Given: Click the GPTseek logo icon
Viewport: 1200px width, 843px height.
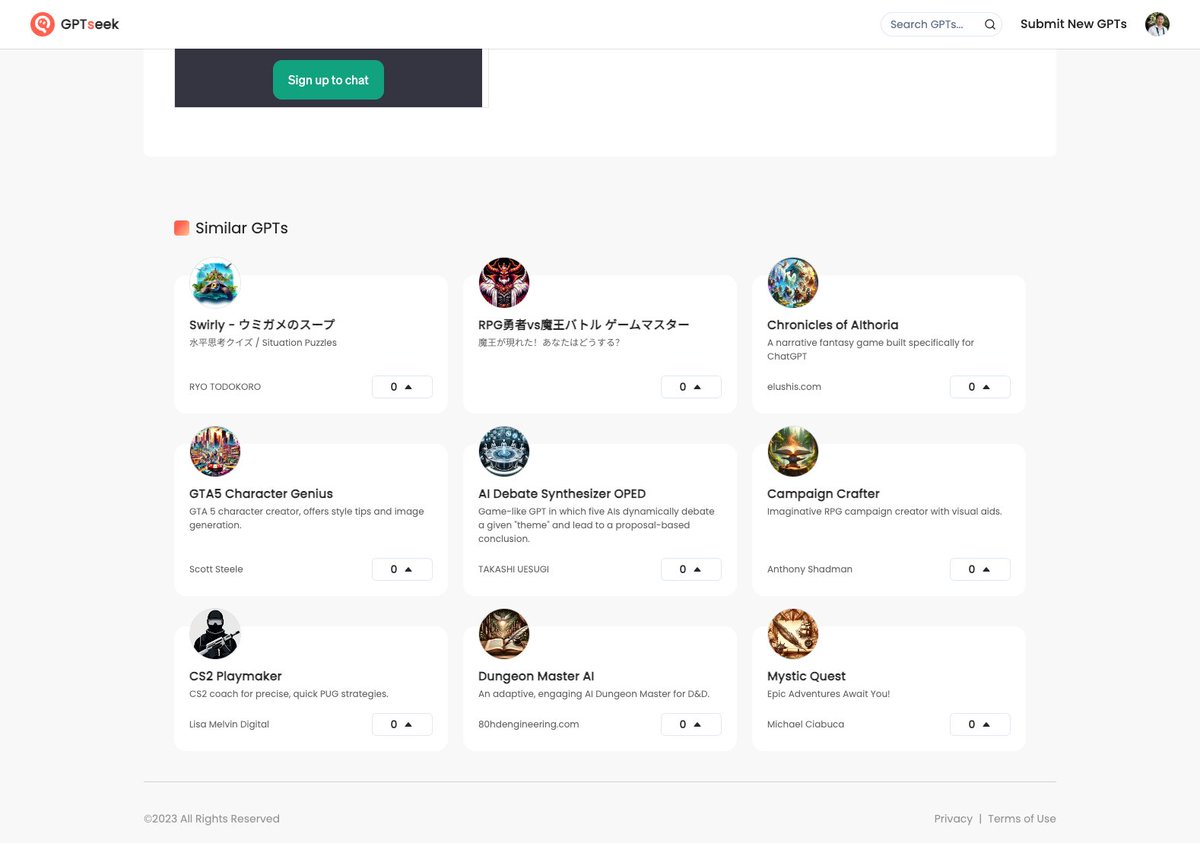Looking at the screenshot, I should tap(42, 24).
